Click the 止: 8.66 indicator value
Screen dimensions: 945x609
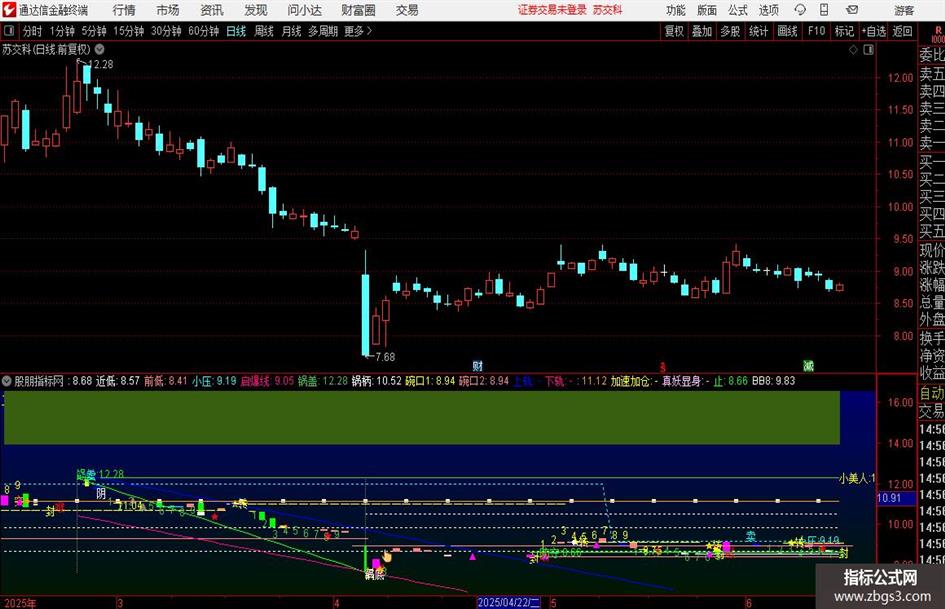(730, 381)
